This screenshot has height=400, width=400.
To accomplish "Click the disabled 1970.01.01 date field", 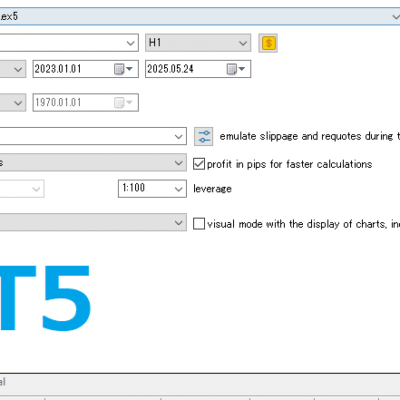I will (85, 102).
